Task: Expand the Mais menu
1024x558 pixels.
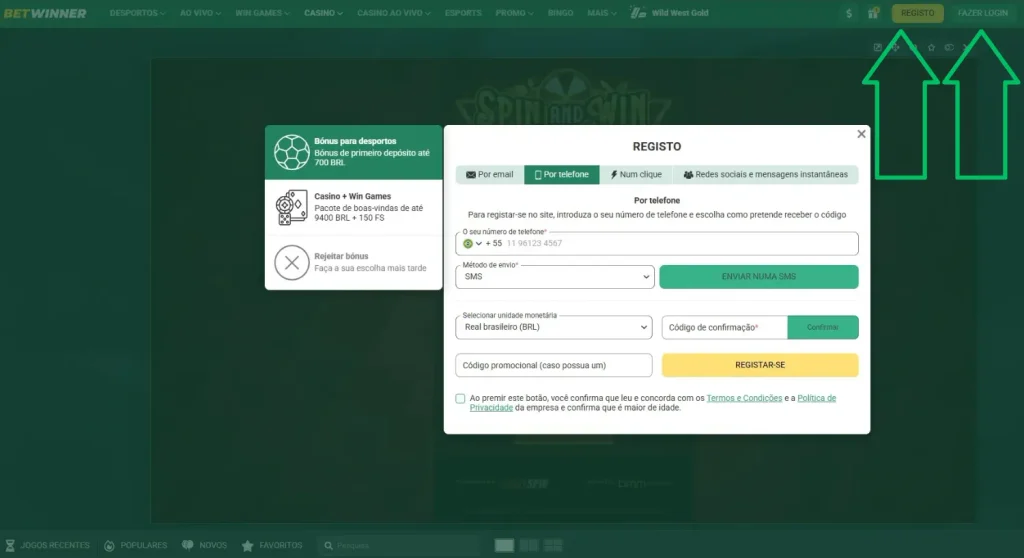Action: [x=601, y=13]
